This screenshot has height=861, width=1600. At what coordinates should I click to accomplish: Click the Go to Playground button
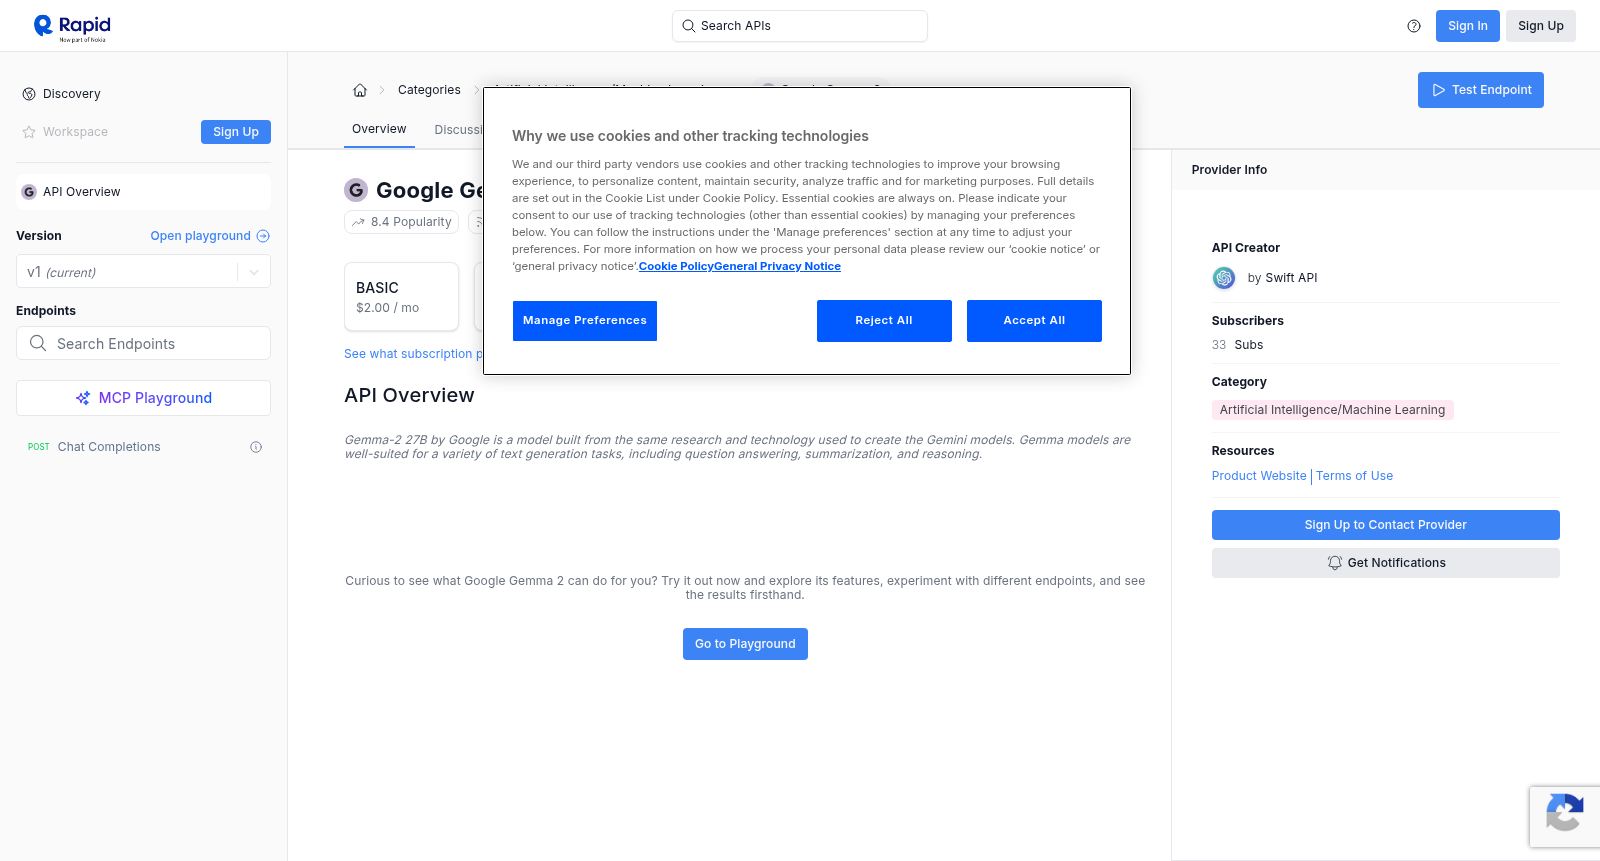pyautogui.click(x=745, y=644)
